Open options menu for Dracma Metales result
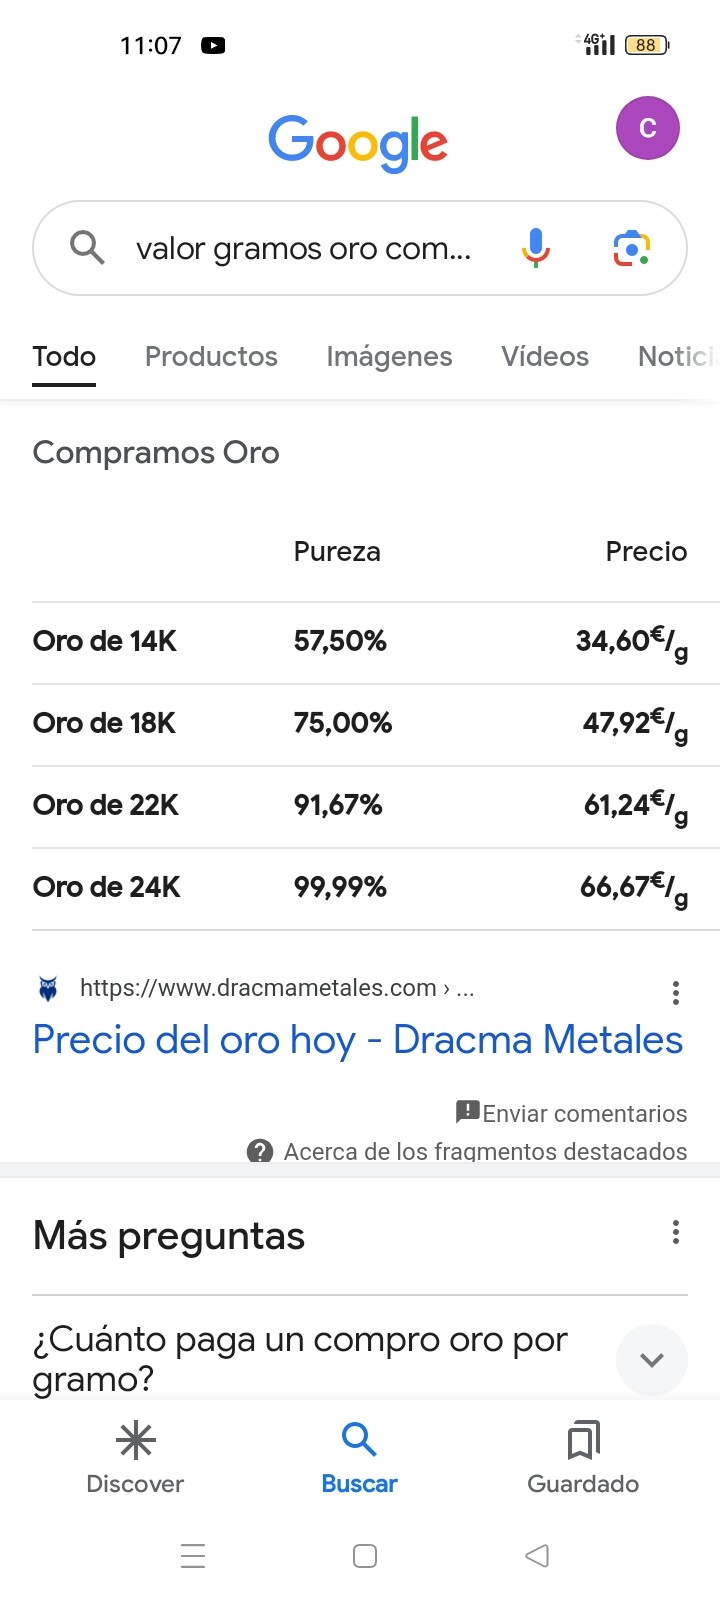This screenshot has height=1600, width=720. point(676,992)
